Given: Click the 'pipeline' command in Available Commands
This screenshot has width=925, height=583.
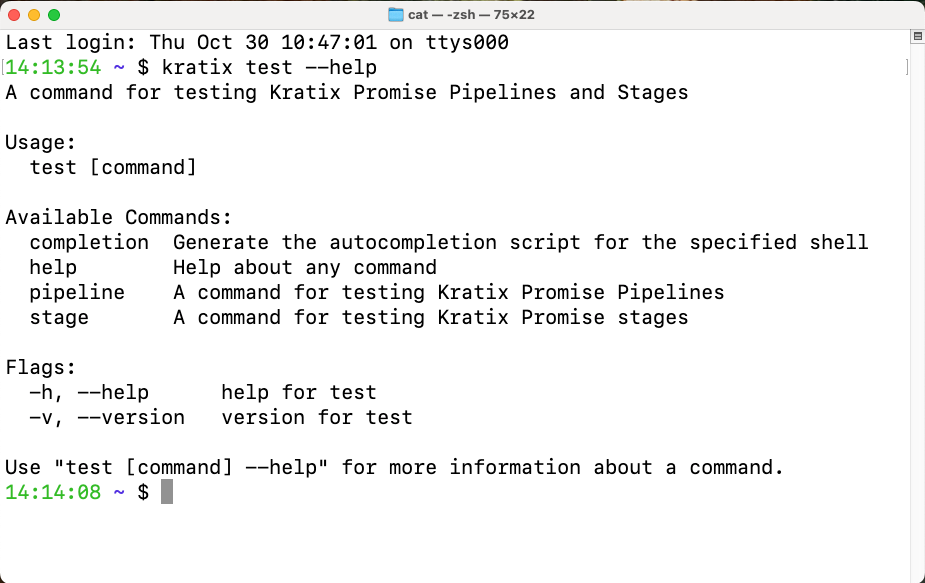Looking at the screenshot, I should click(77, 292).
